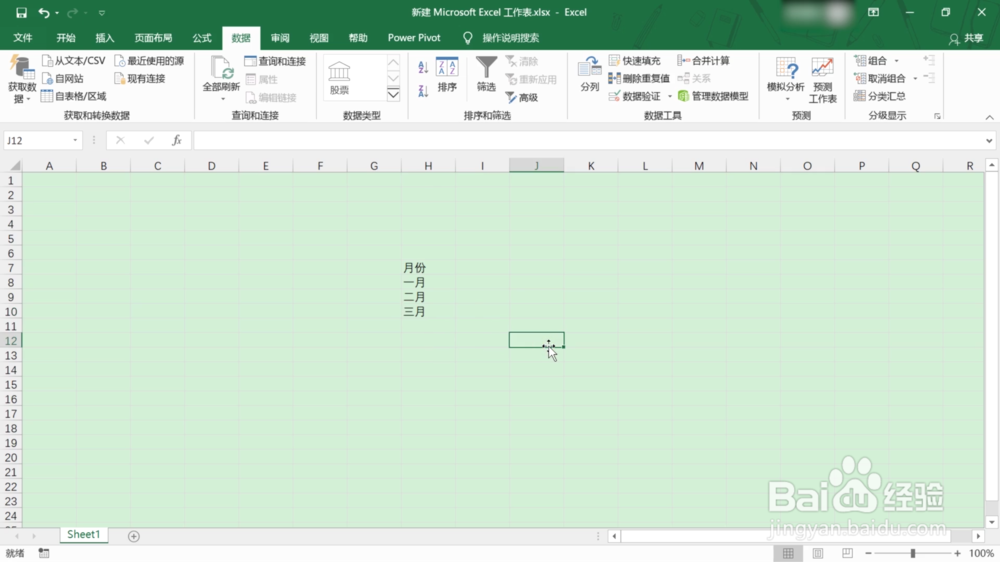
Task: Open the Customize Quick Access Toolbar dropdown
Action: tap(101, 13)
